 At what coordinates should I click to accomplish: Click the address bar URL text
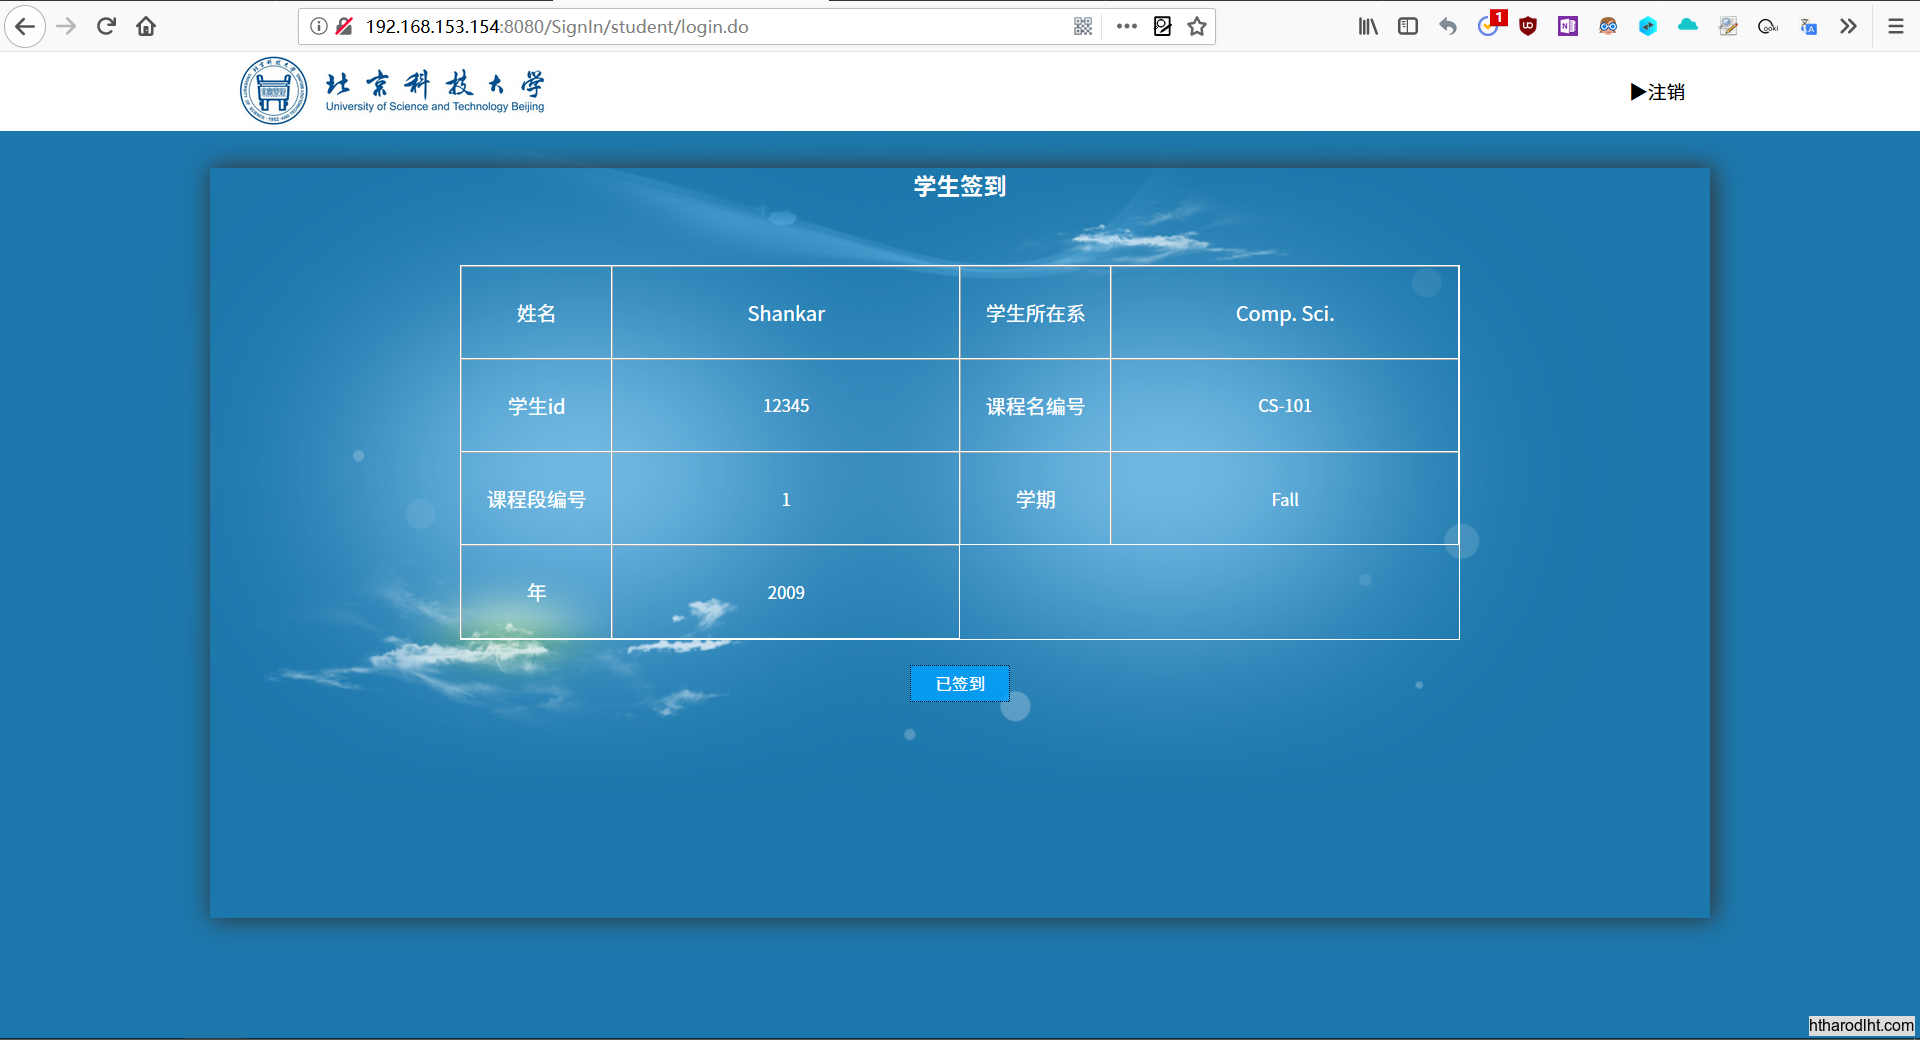(556, 27)
